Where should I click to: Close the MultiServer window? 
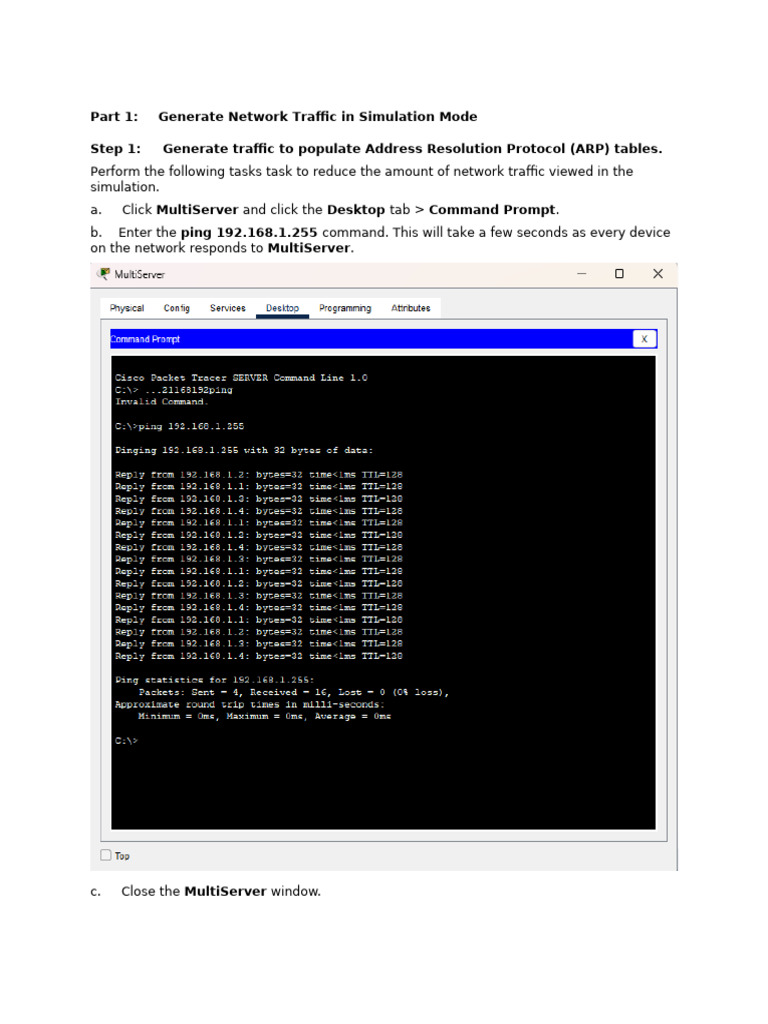pyautogui.click(x=658, y=274)
